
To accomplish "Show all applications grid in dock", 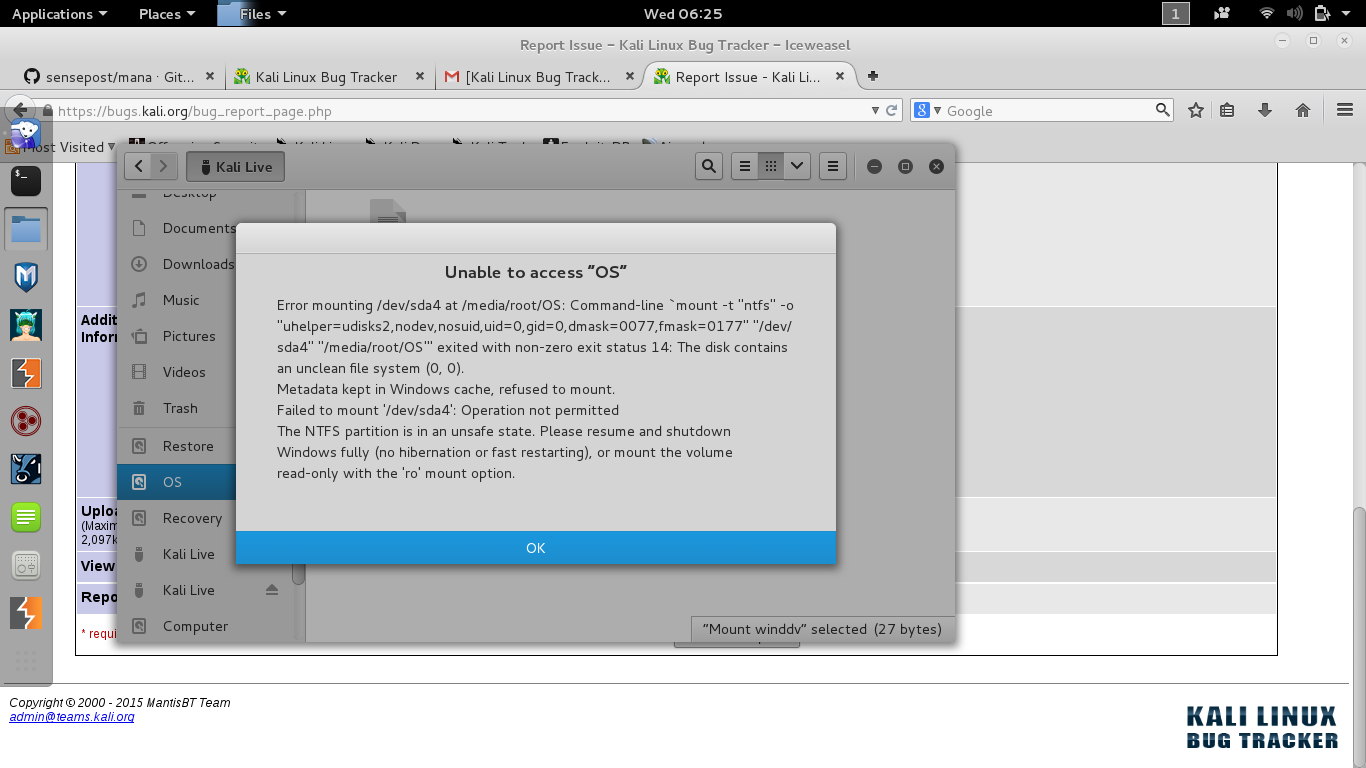I will [26, 662].
